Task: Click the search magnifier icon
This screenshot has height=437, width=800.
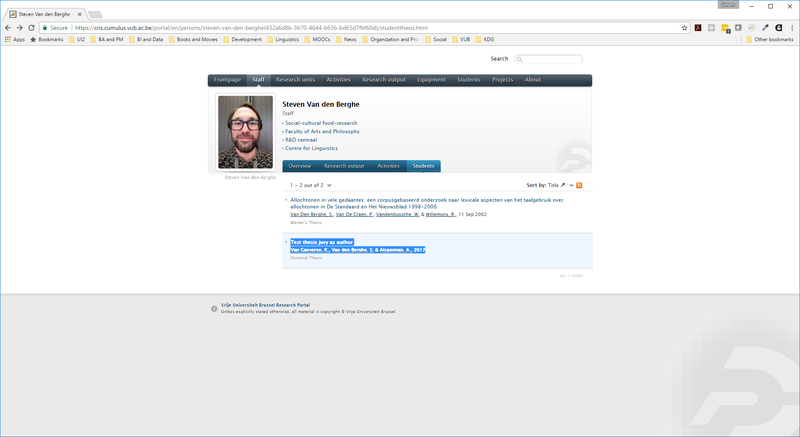Action: [x=519, y=59]
